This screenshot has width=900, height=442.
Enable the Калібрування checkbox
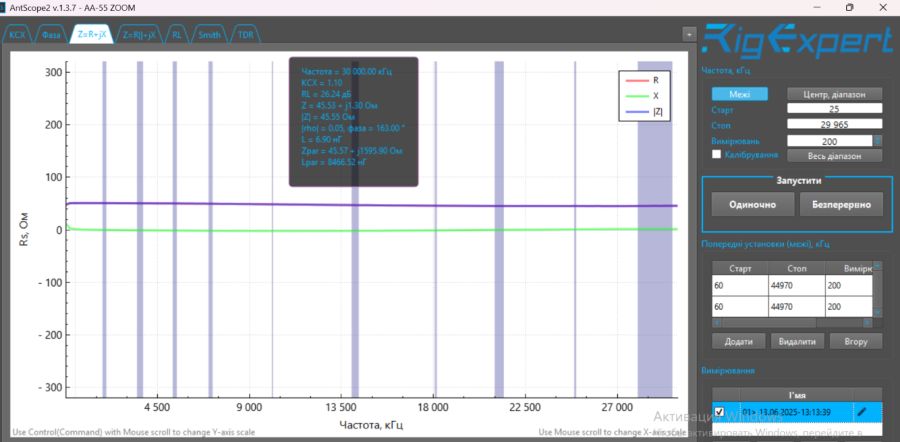(x=716, y=156)
